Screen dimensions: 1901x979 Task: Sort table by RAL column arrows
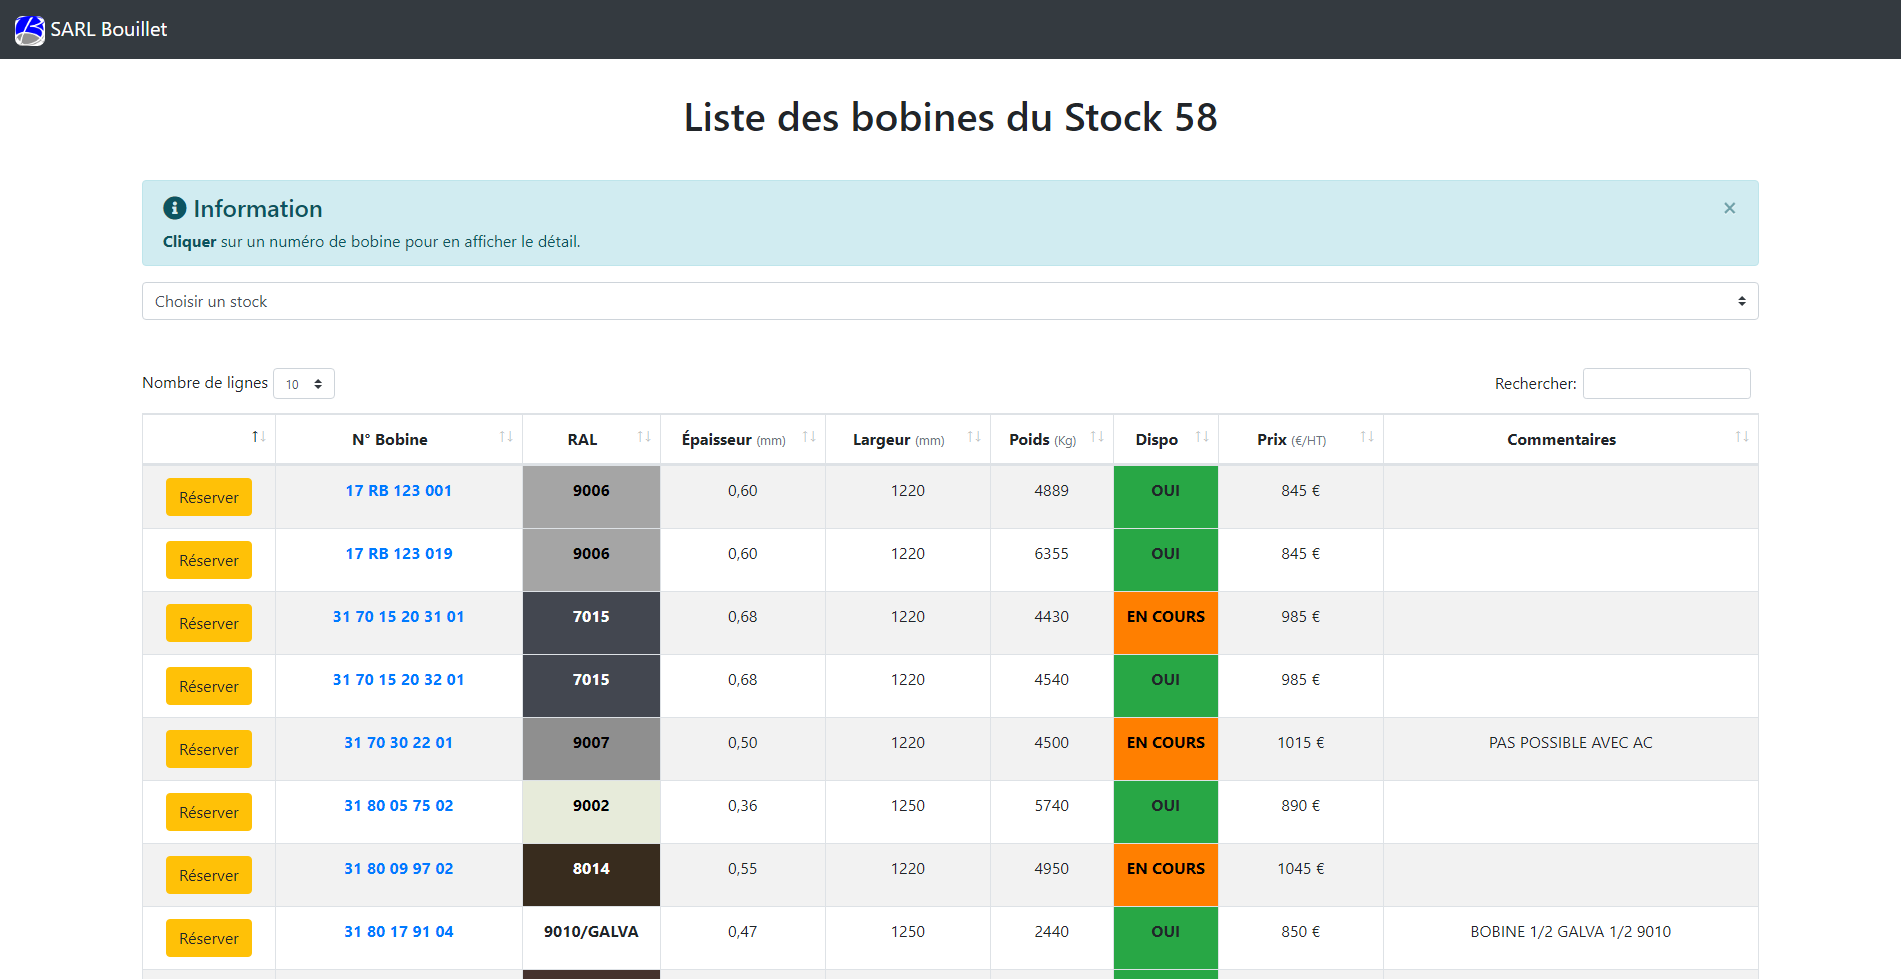643,438
